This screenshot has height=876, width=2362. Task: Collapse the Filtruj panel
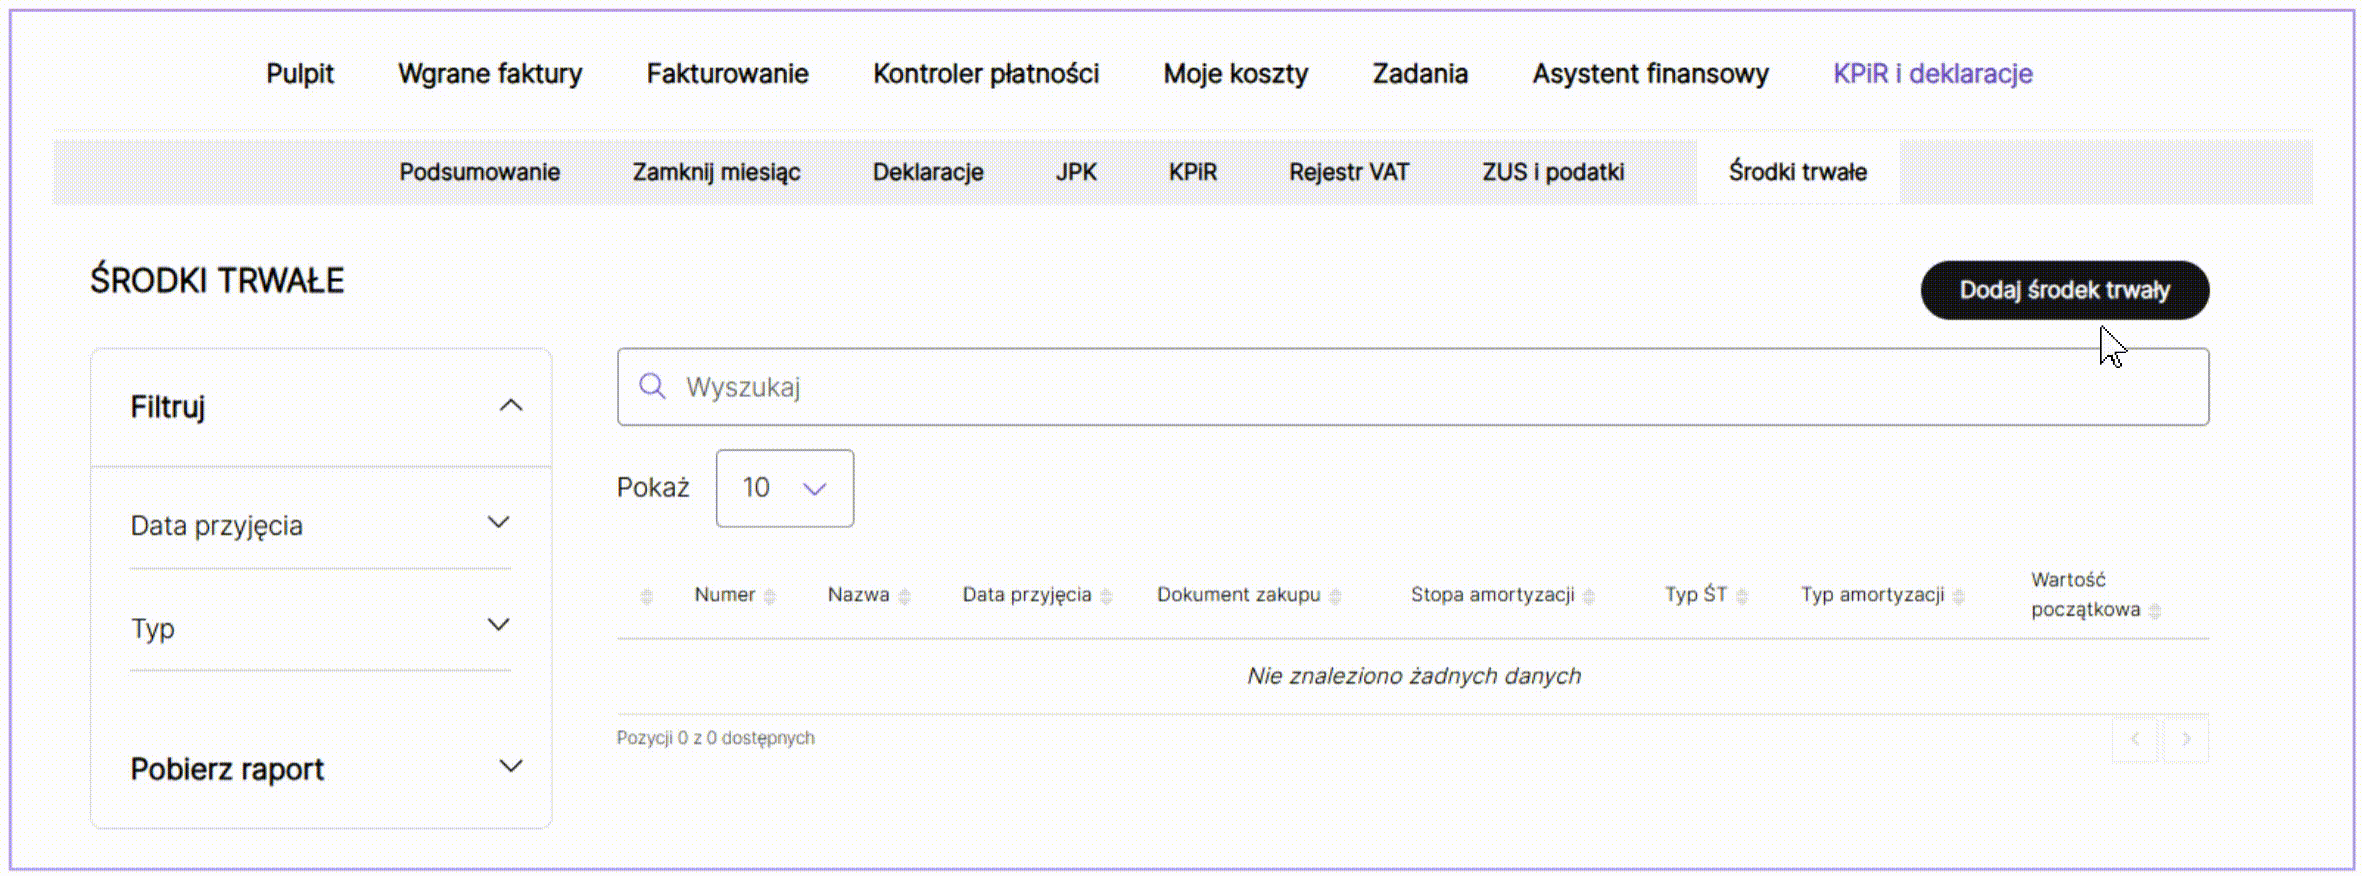(x=511, y=405)
